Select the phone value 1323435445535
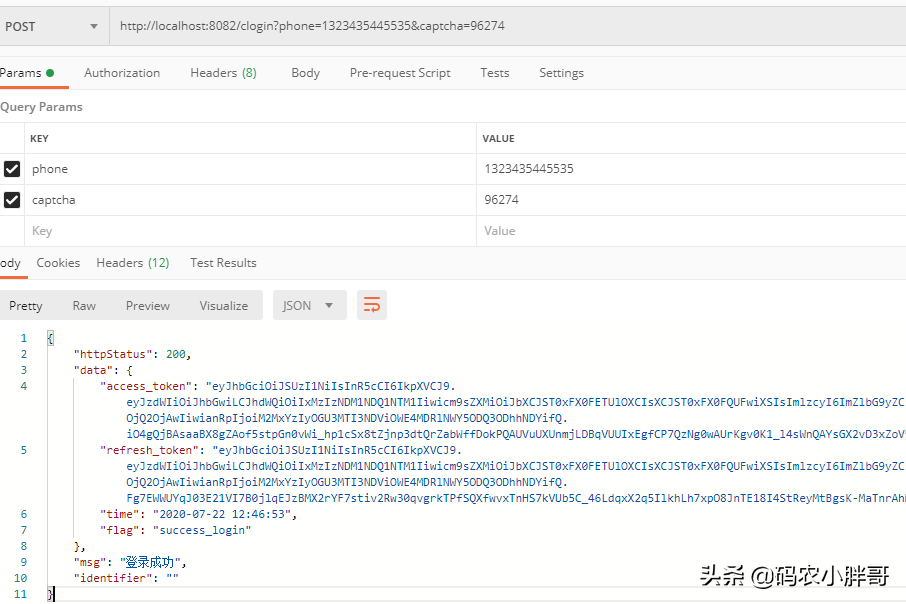906x604 pixels. pyautogui.click(x=529, y=169)
